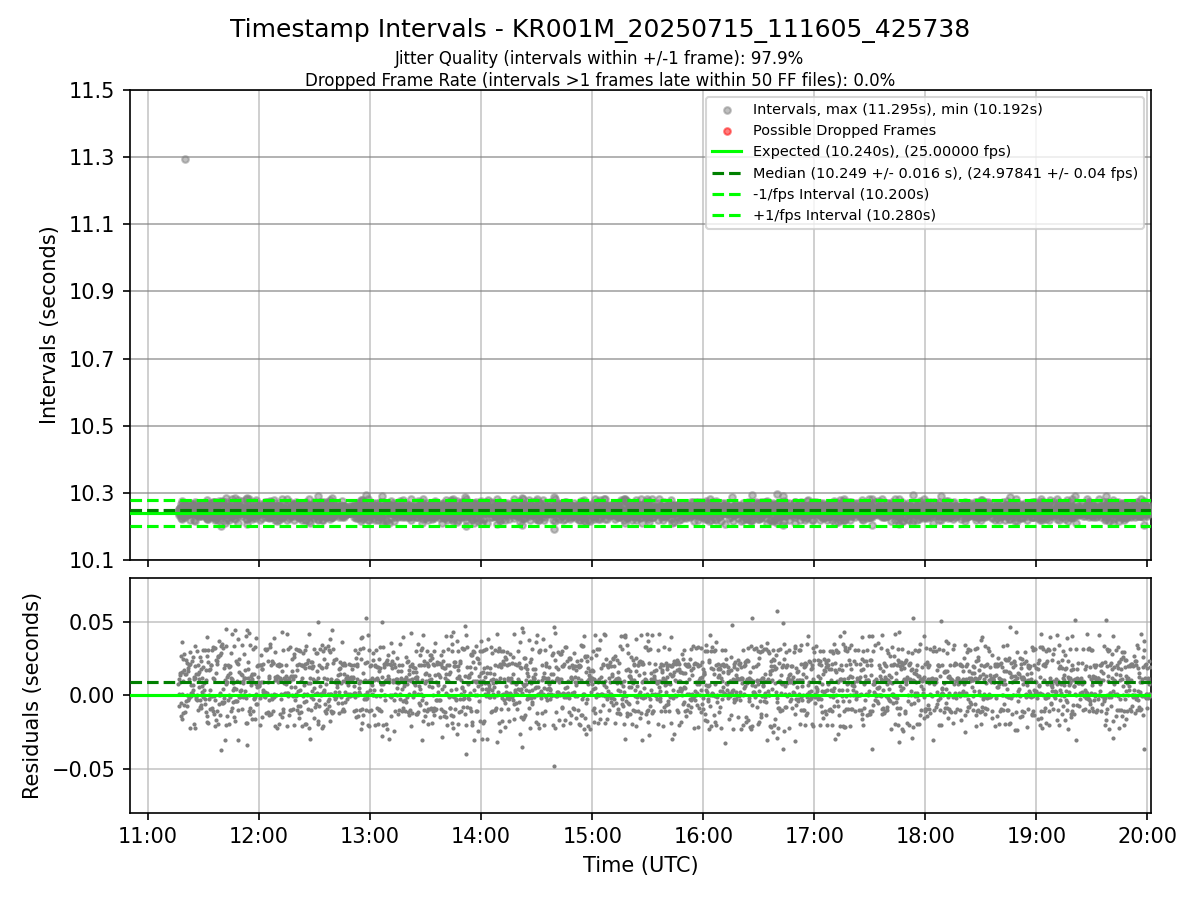The image size is (1200, 900).
Task: Click the gray Intervals marker in legend
Action: point(727,110)
